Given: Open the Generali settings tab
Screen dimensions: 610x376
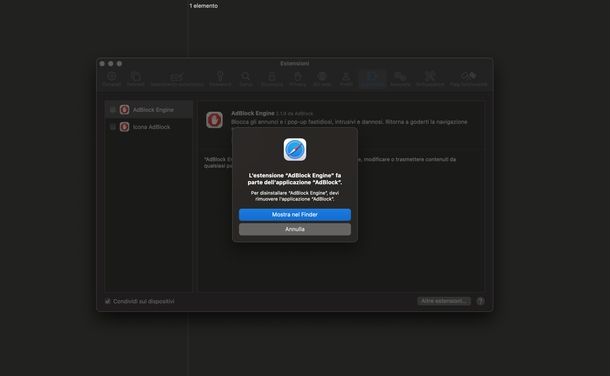Looking at the screenshot, I should coord(112,79).
